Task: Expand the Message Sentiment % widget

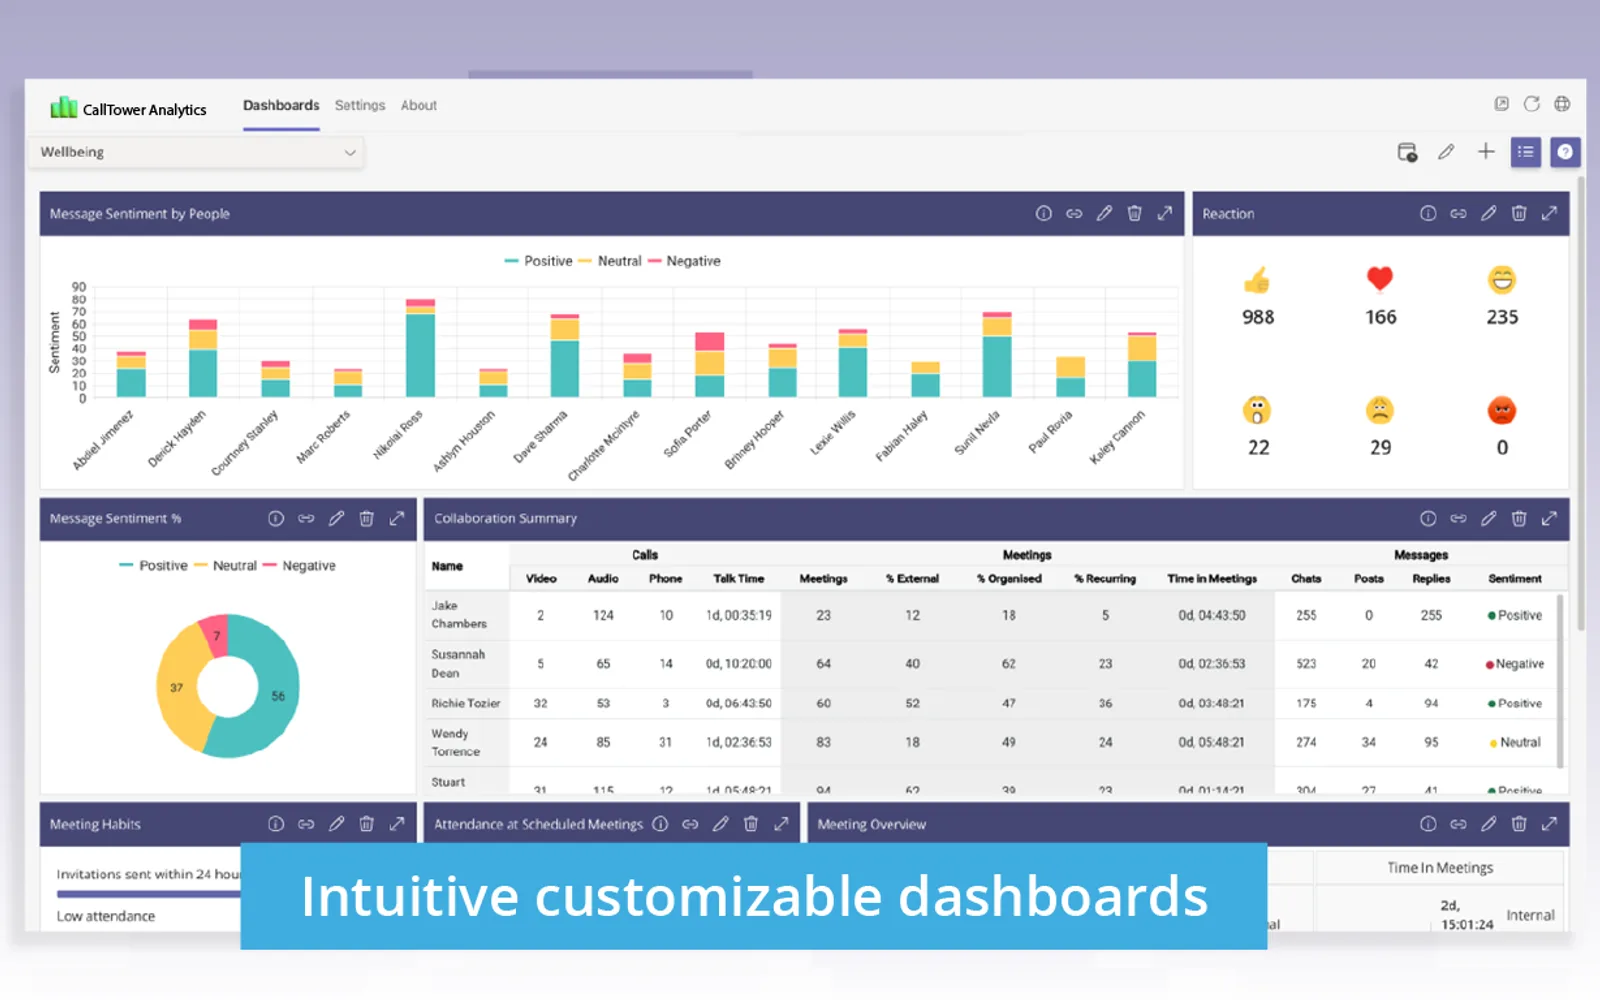Action: tap(397, 518)
